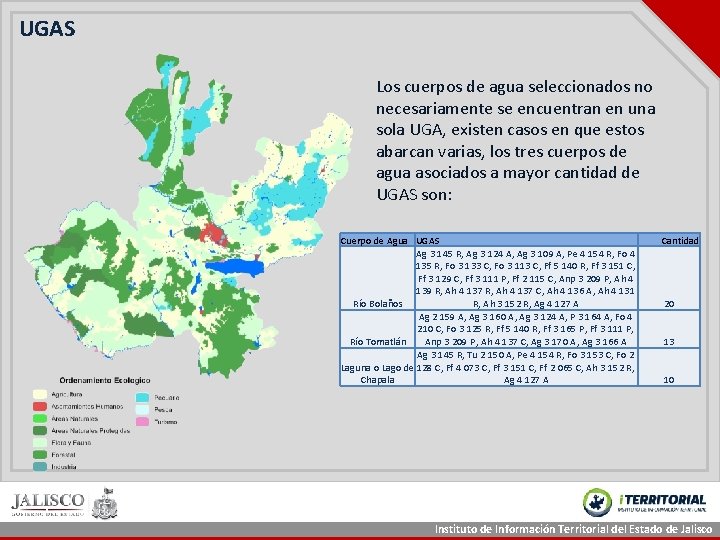Viewport: 720px width, 540px height.
Task: Click the Forestal legend label
Action: coord(63,455)
